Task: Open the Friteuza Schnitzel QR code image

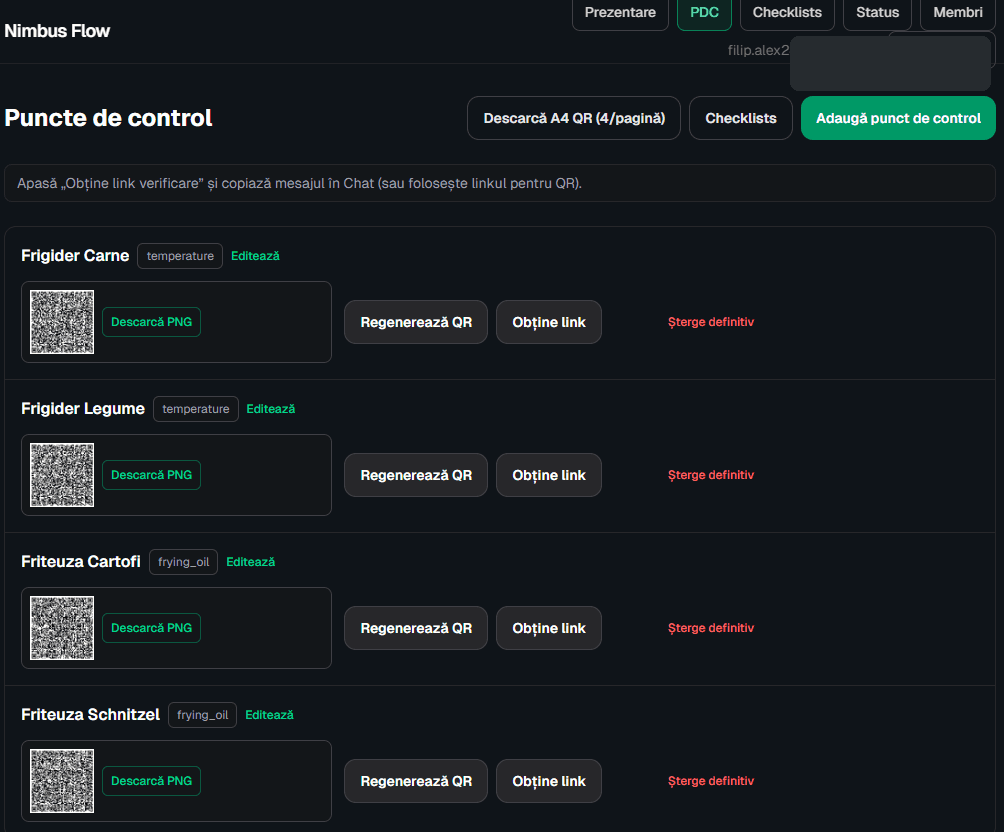Action: click(x=62, y=781)
